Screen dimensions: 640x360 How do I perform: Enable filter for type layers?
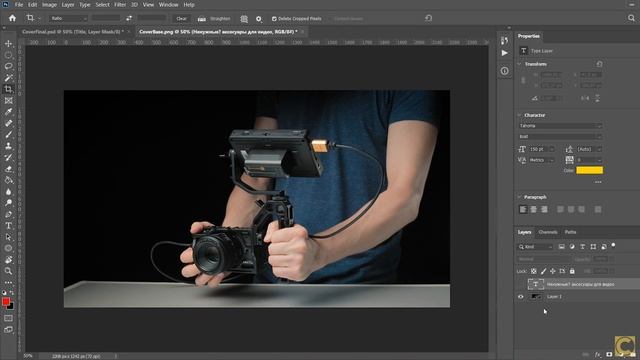click(582, 247)
